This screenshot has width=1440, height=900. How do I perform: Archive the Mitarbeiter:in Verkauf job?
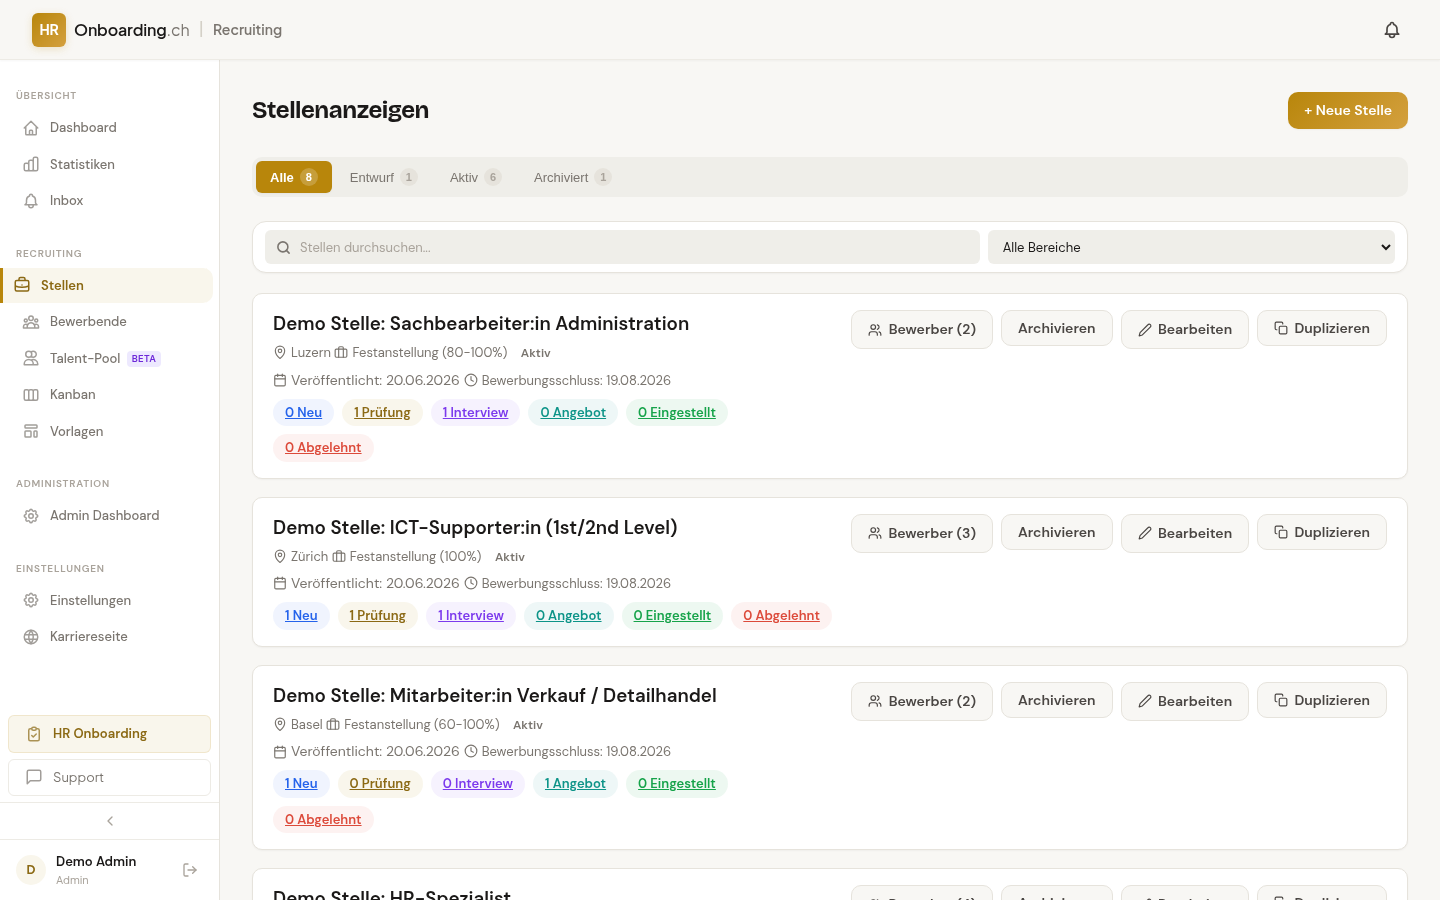click(x=1057, y=700)
